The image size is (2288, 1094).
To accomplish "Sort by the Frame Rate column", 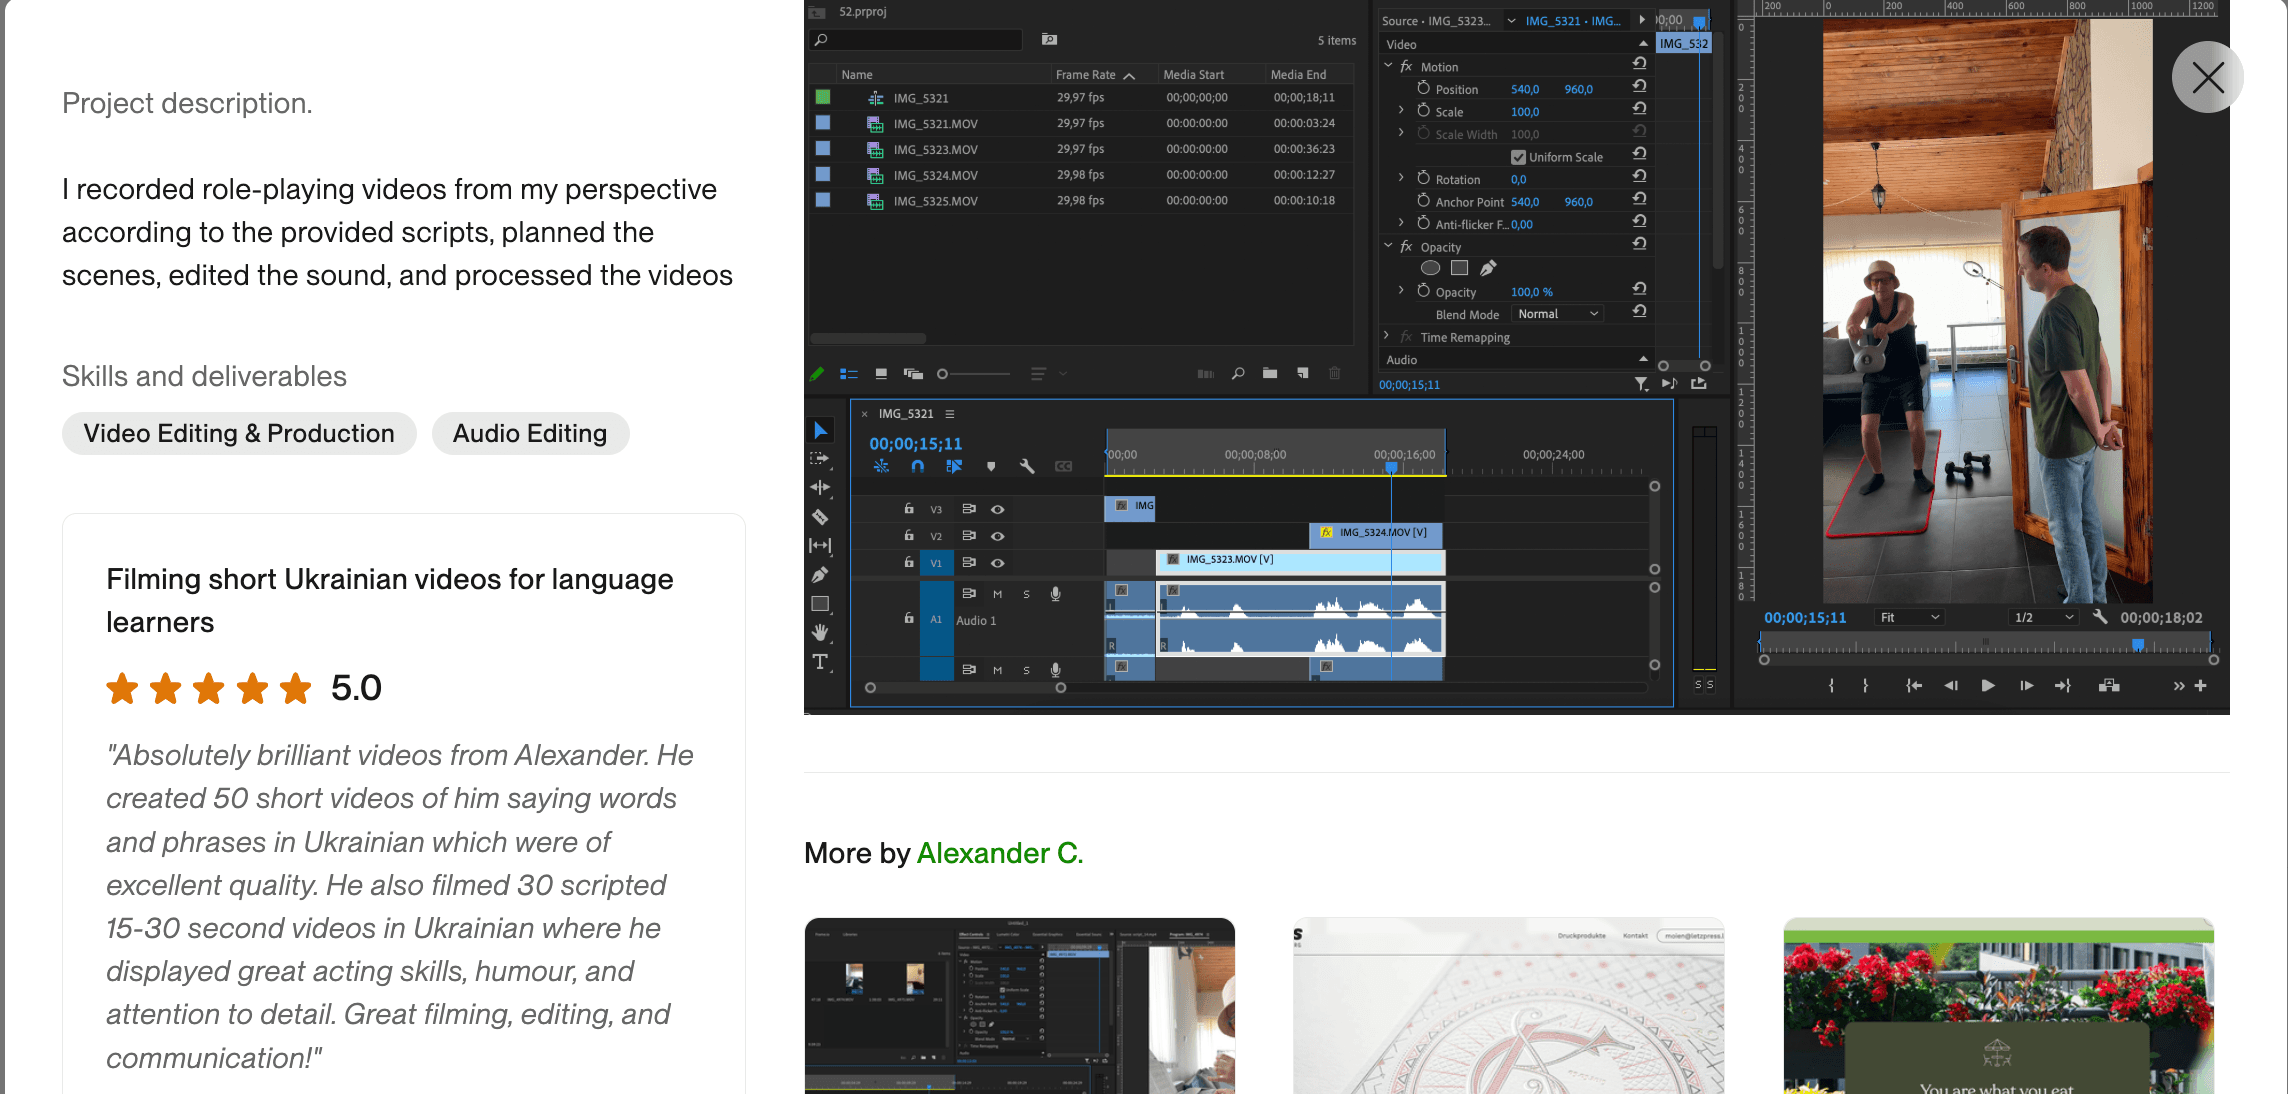I will click(1085, 75).
